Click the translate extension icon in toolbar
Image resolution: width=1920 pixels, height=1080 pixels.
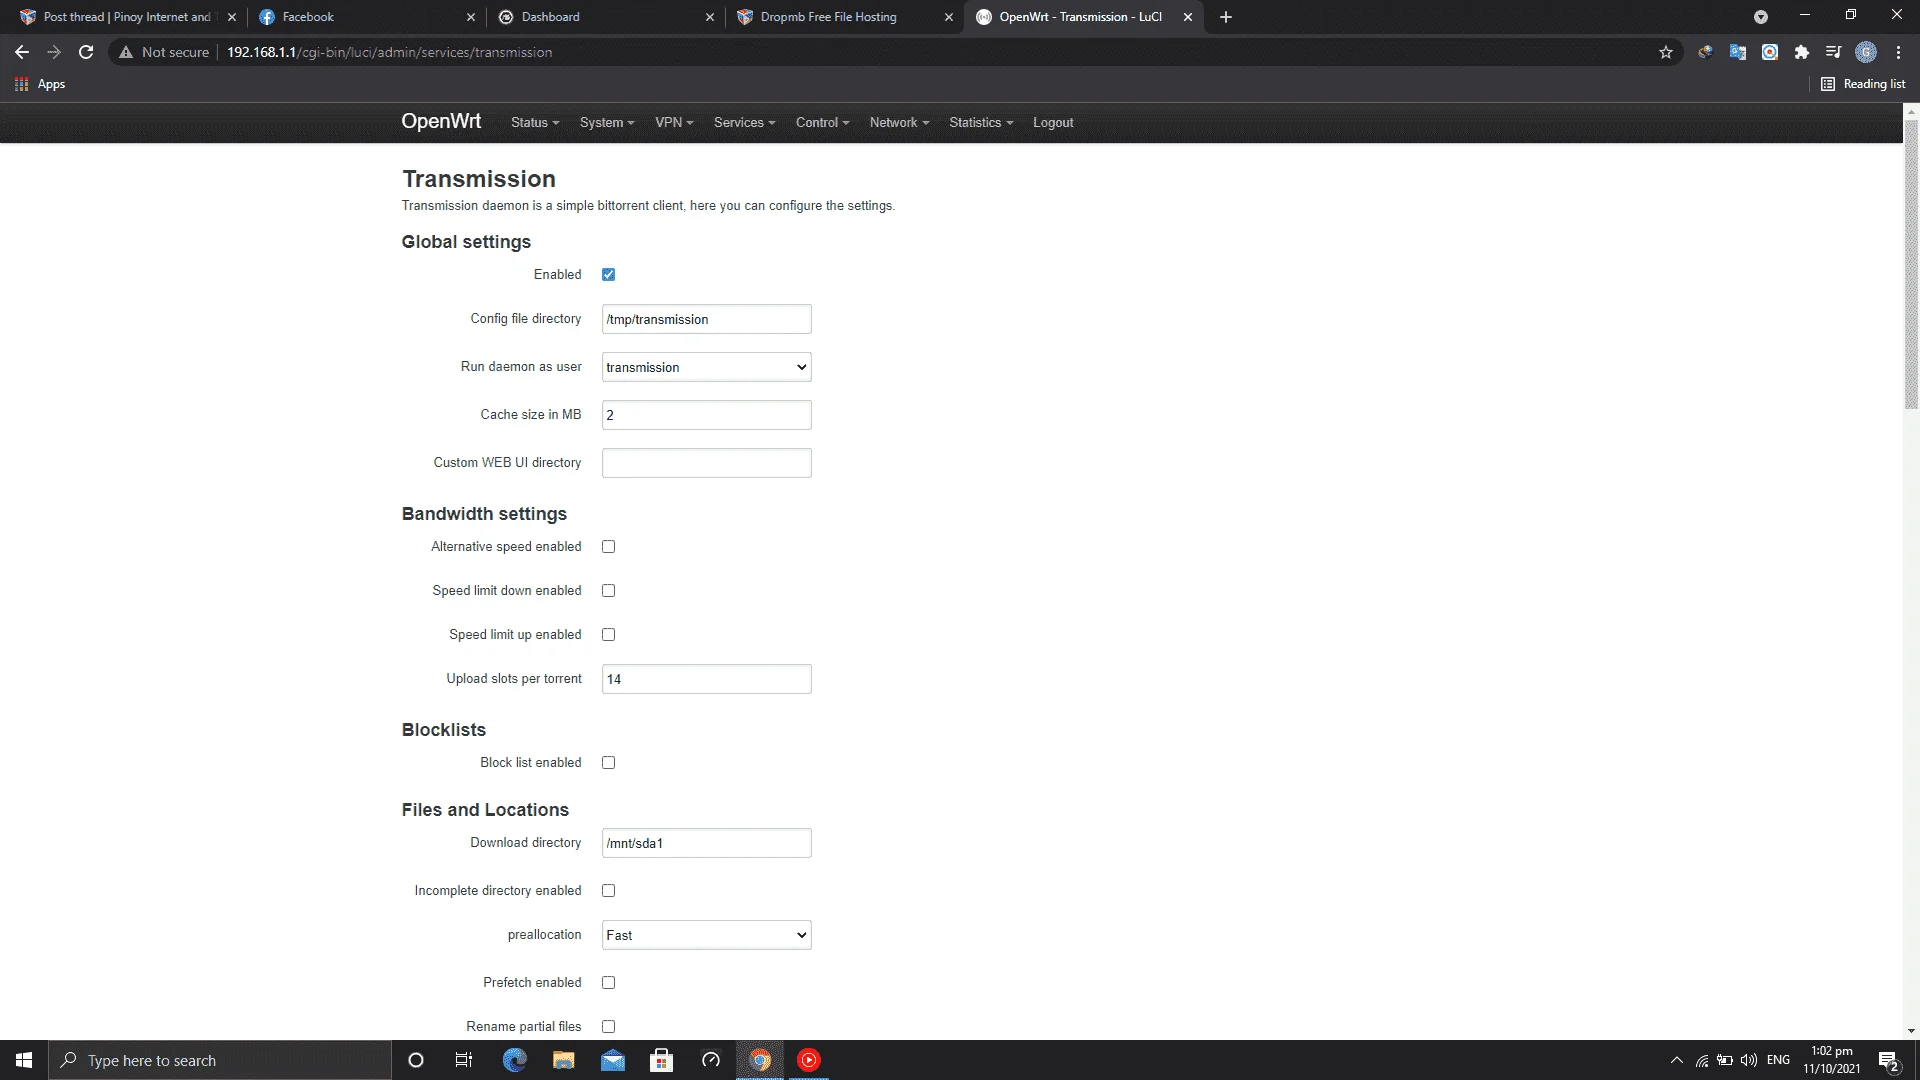[x=1737, y=52]
